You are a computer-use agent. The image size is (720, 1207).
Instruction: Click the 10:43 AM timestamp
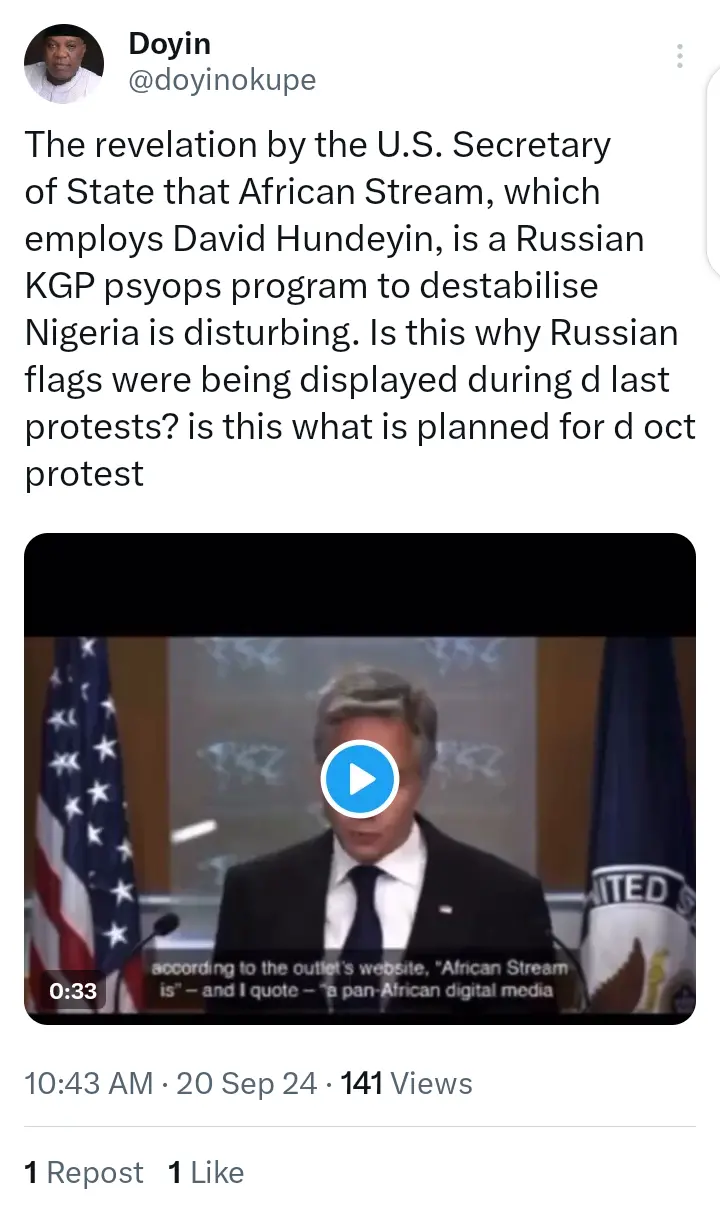(x=89, y=1083)
